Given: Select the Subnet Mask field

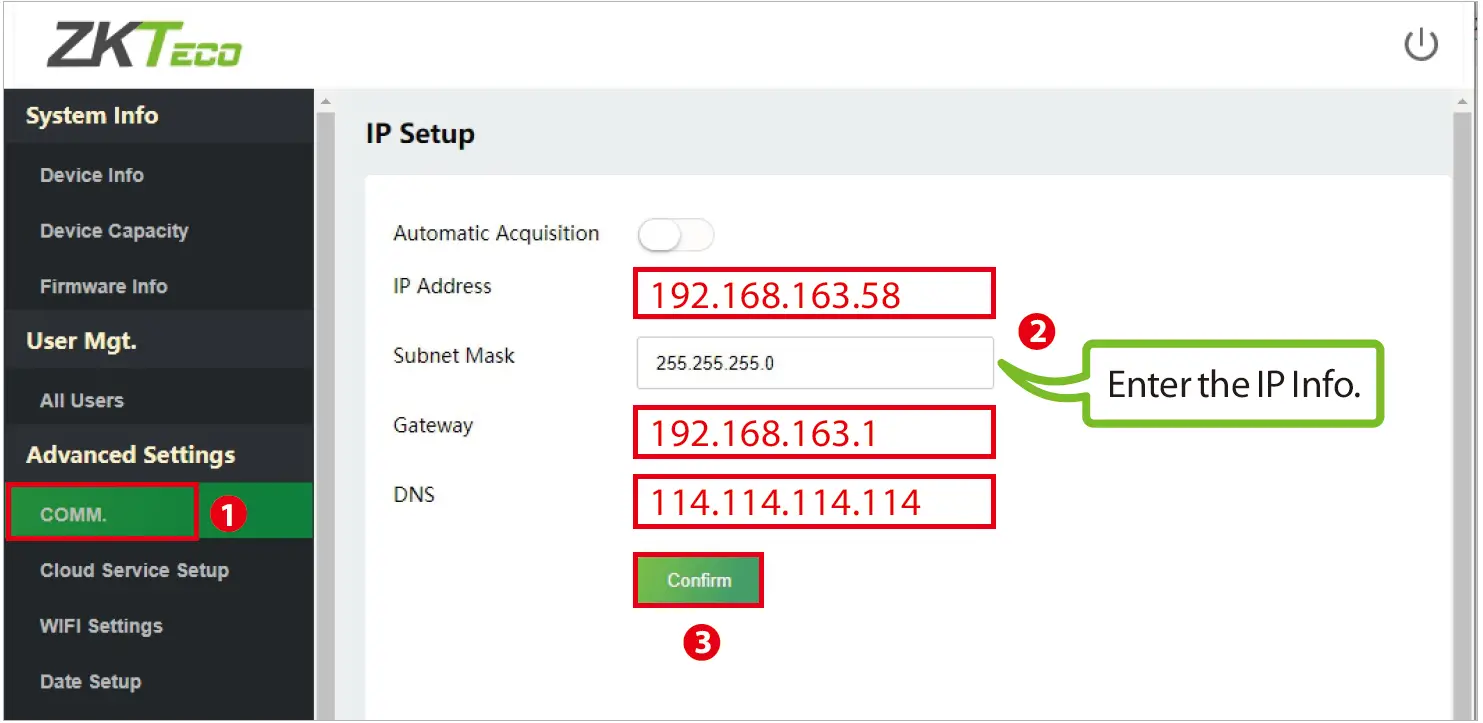Looking at the screenshot, I should pos(814,363).
